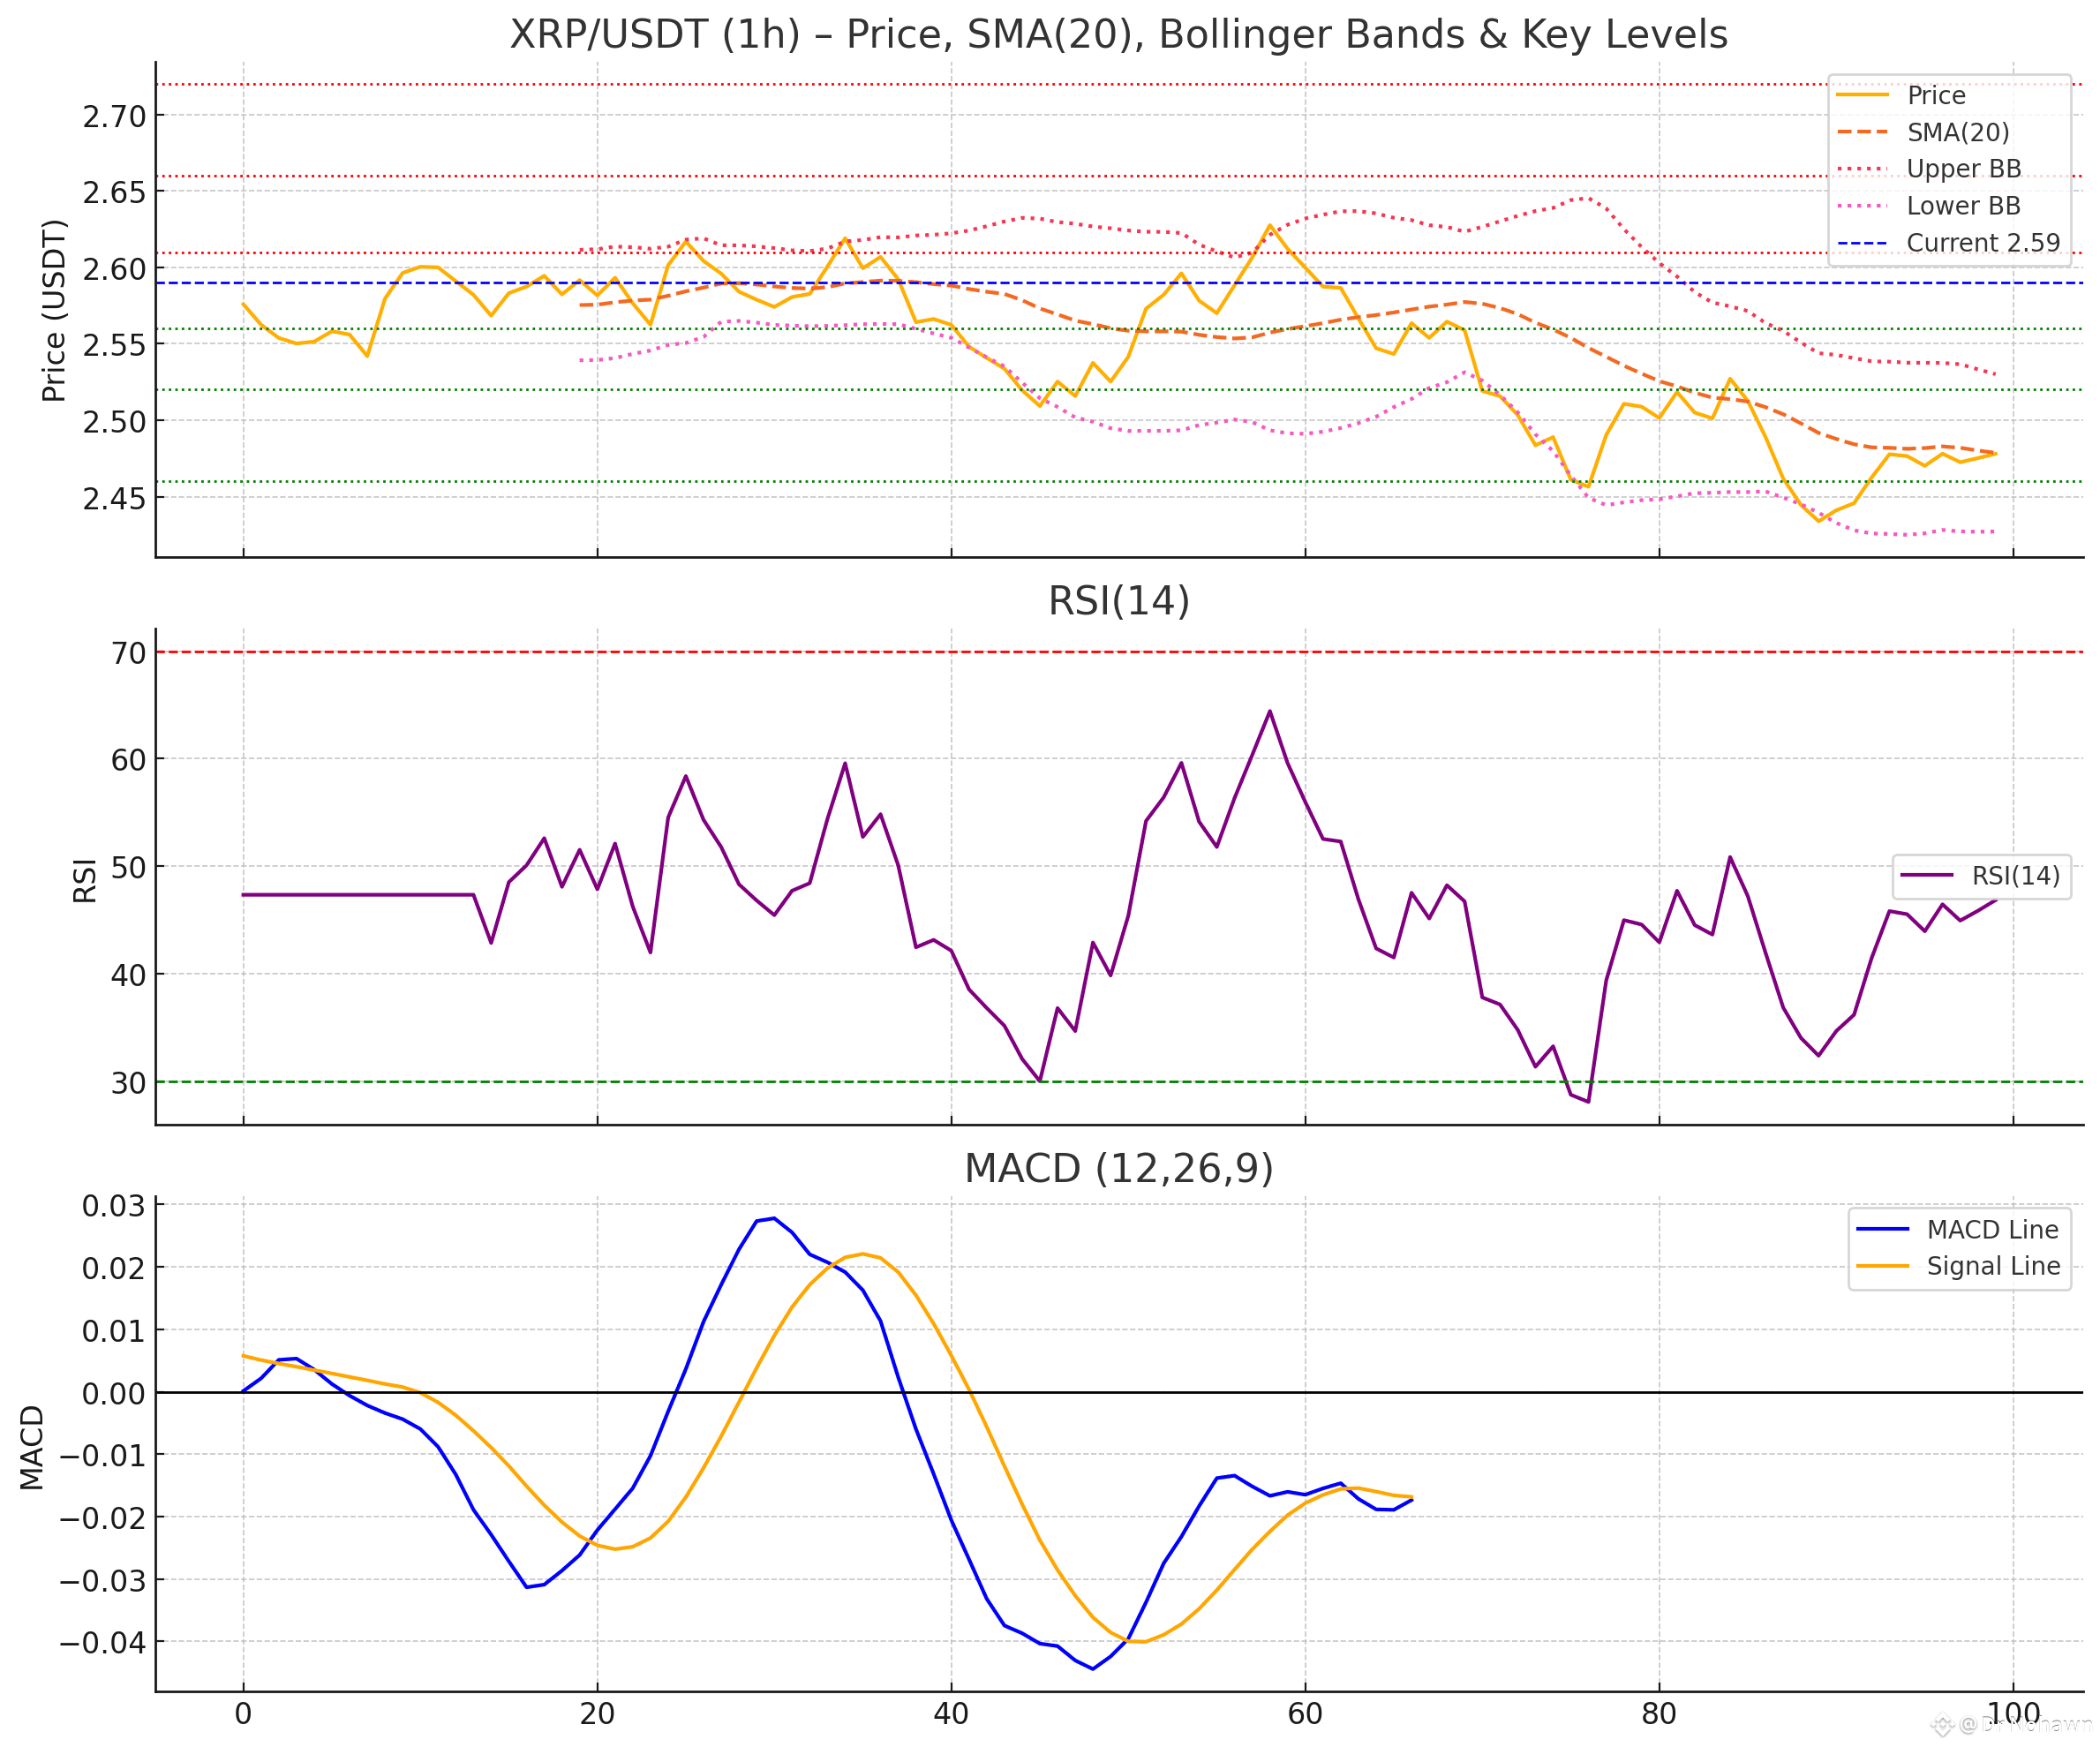Click the MACD (12,26,9) panel title
This screenshot has height=1747, width=2100.
[1118, 1168]
